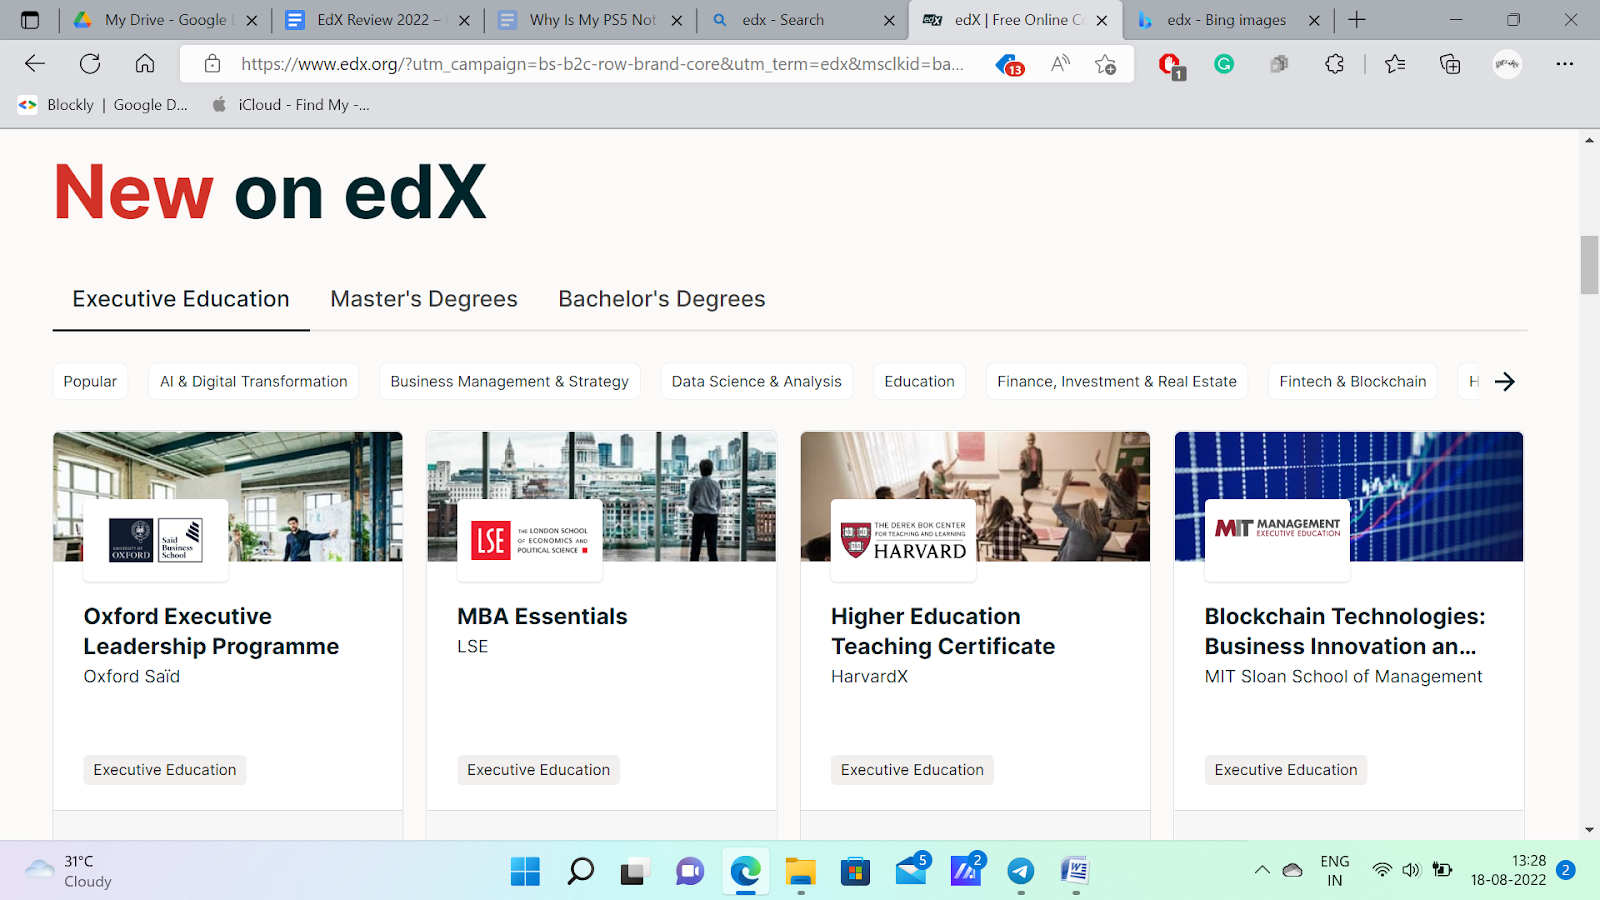The height and width of the screenshot is (900, 1600).
Task: Open Teams Chat from the taskbar
Action: click(x=689, y=871)
